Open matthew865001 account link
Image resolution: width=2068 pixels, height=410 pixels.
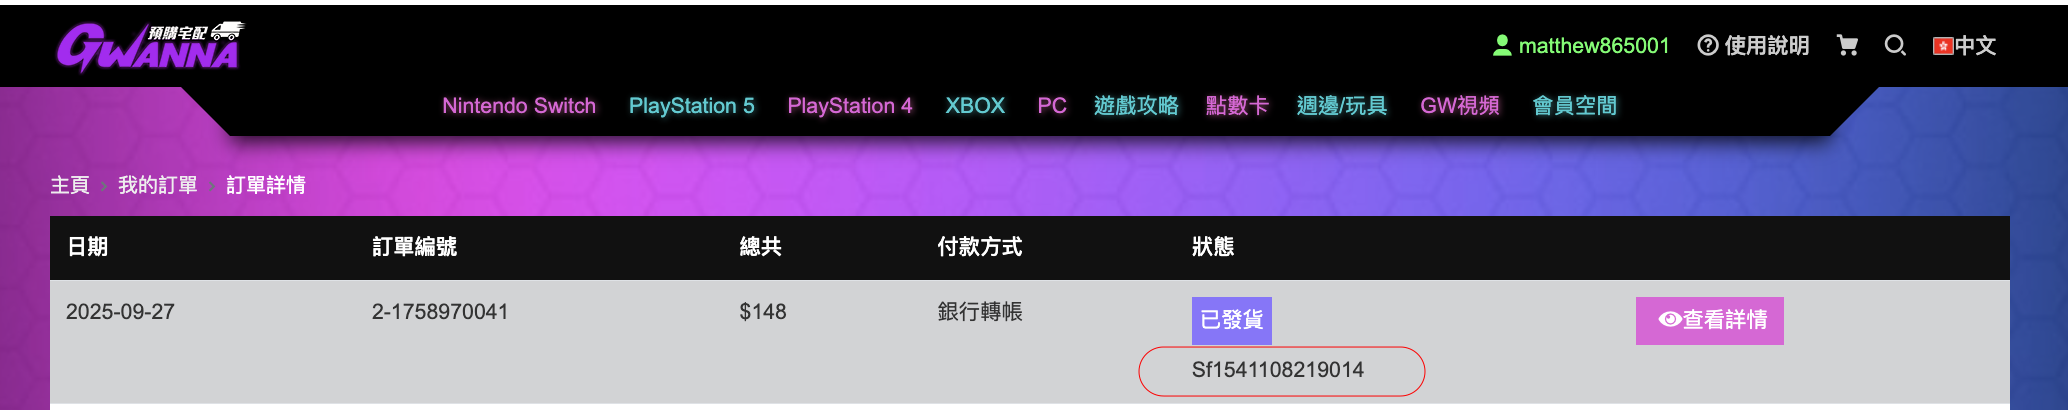coord(1593,46)
